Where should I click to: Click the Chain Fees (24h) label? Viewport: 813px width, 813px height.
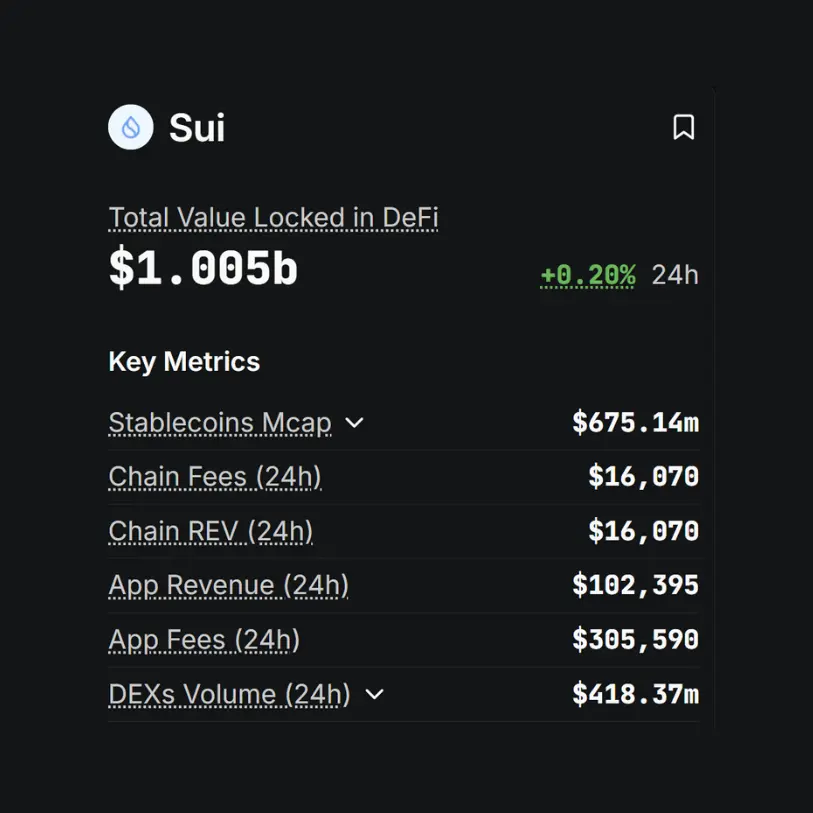[215, 477]
